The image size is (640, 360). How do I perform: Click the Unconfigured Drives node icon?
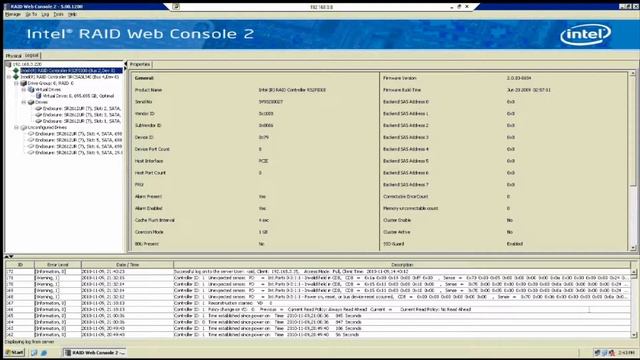(24, 127)
